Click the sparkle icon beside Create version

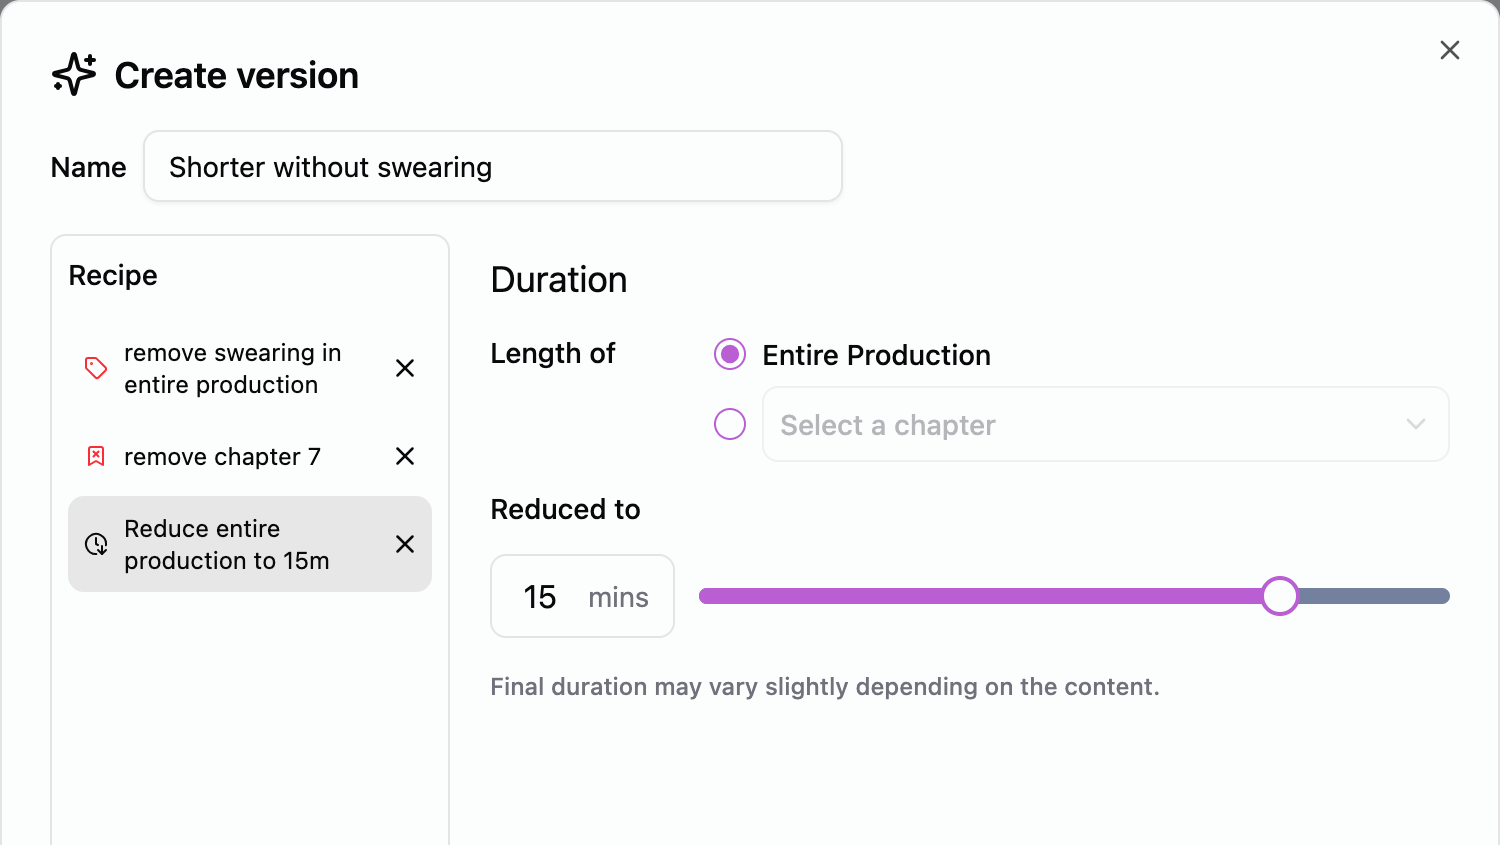point(72,74)
